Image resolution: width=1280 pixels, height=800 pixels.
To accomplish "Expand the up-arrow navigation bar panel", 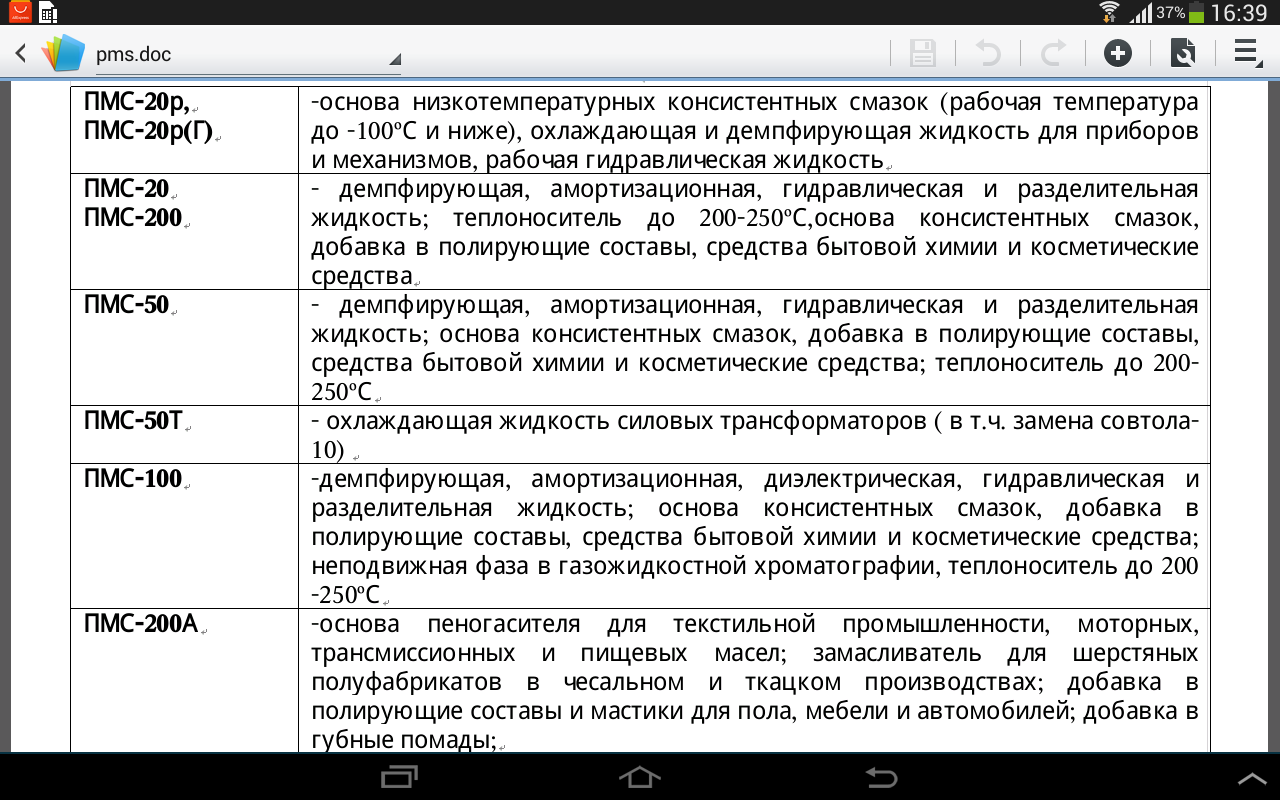I will pos(1251,778).
